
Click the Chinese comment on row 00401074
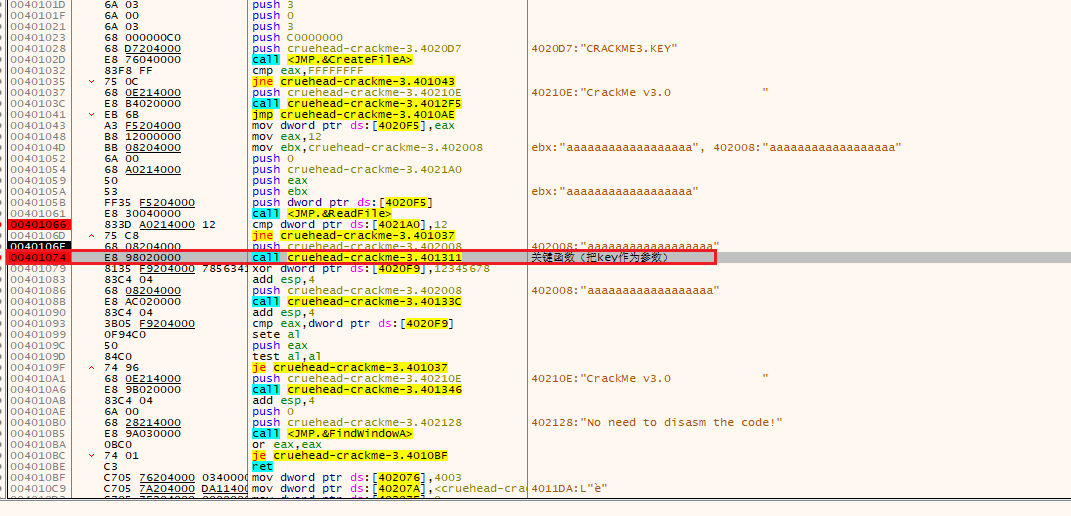click(x=599, y=257)
